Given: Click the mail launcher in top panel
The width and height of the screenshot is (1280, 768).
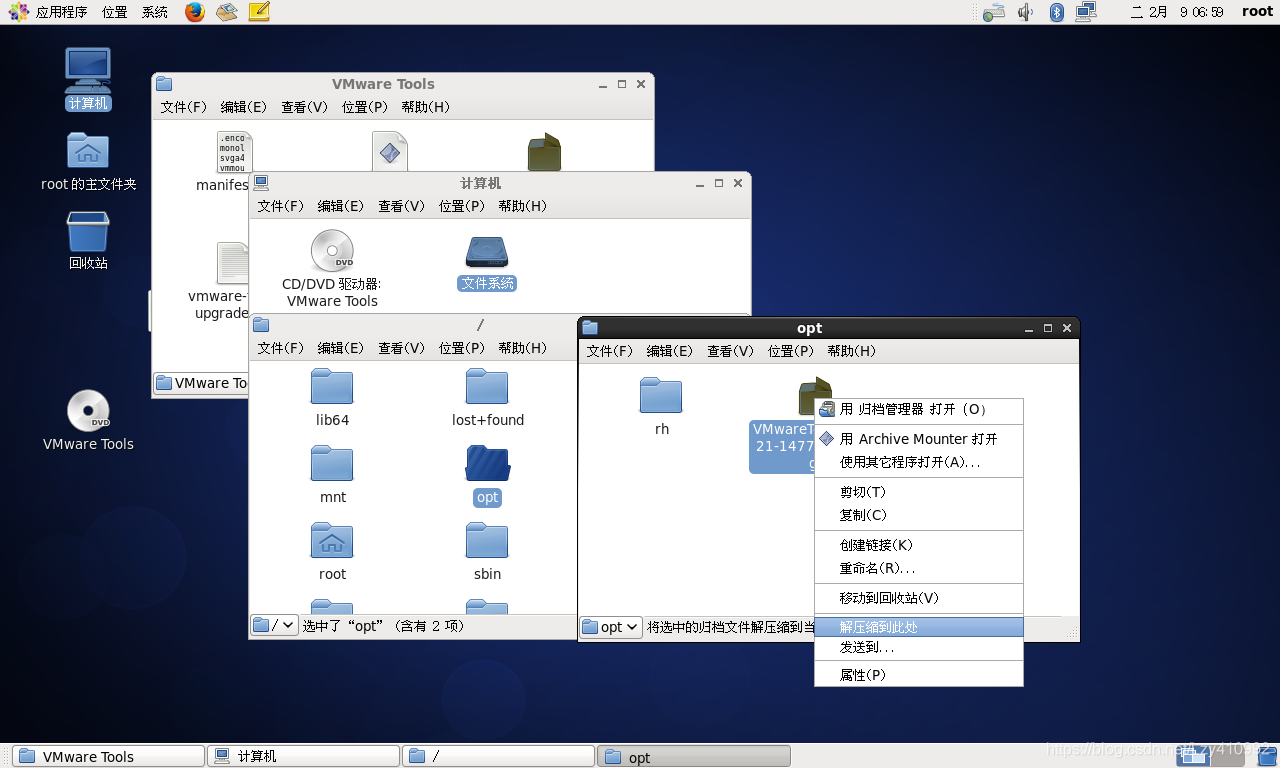Looking at the screenshot, I should (227, 12).
